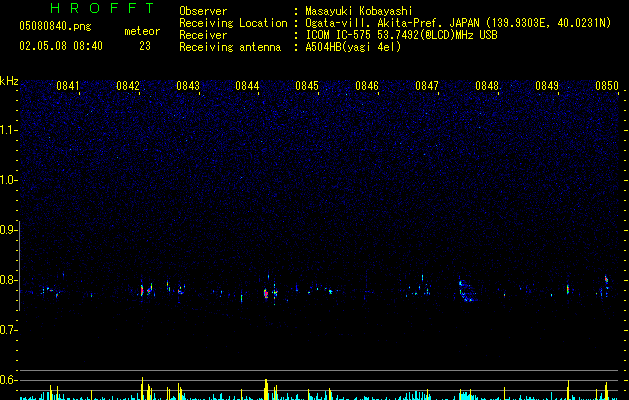629x400 pixels.
Task: Click the tall yellow power spike after 0844
Action: click(x=266, y=389)
